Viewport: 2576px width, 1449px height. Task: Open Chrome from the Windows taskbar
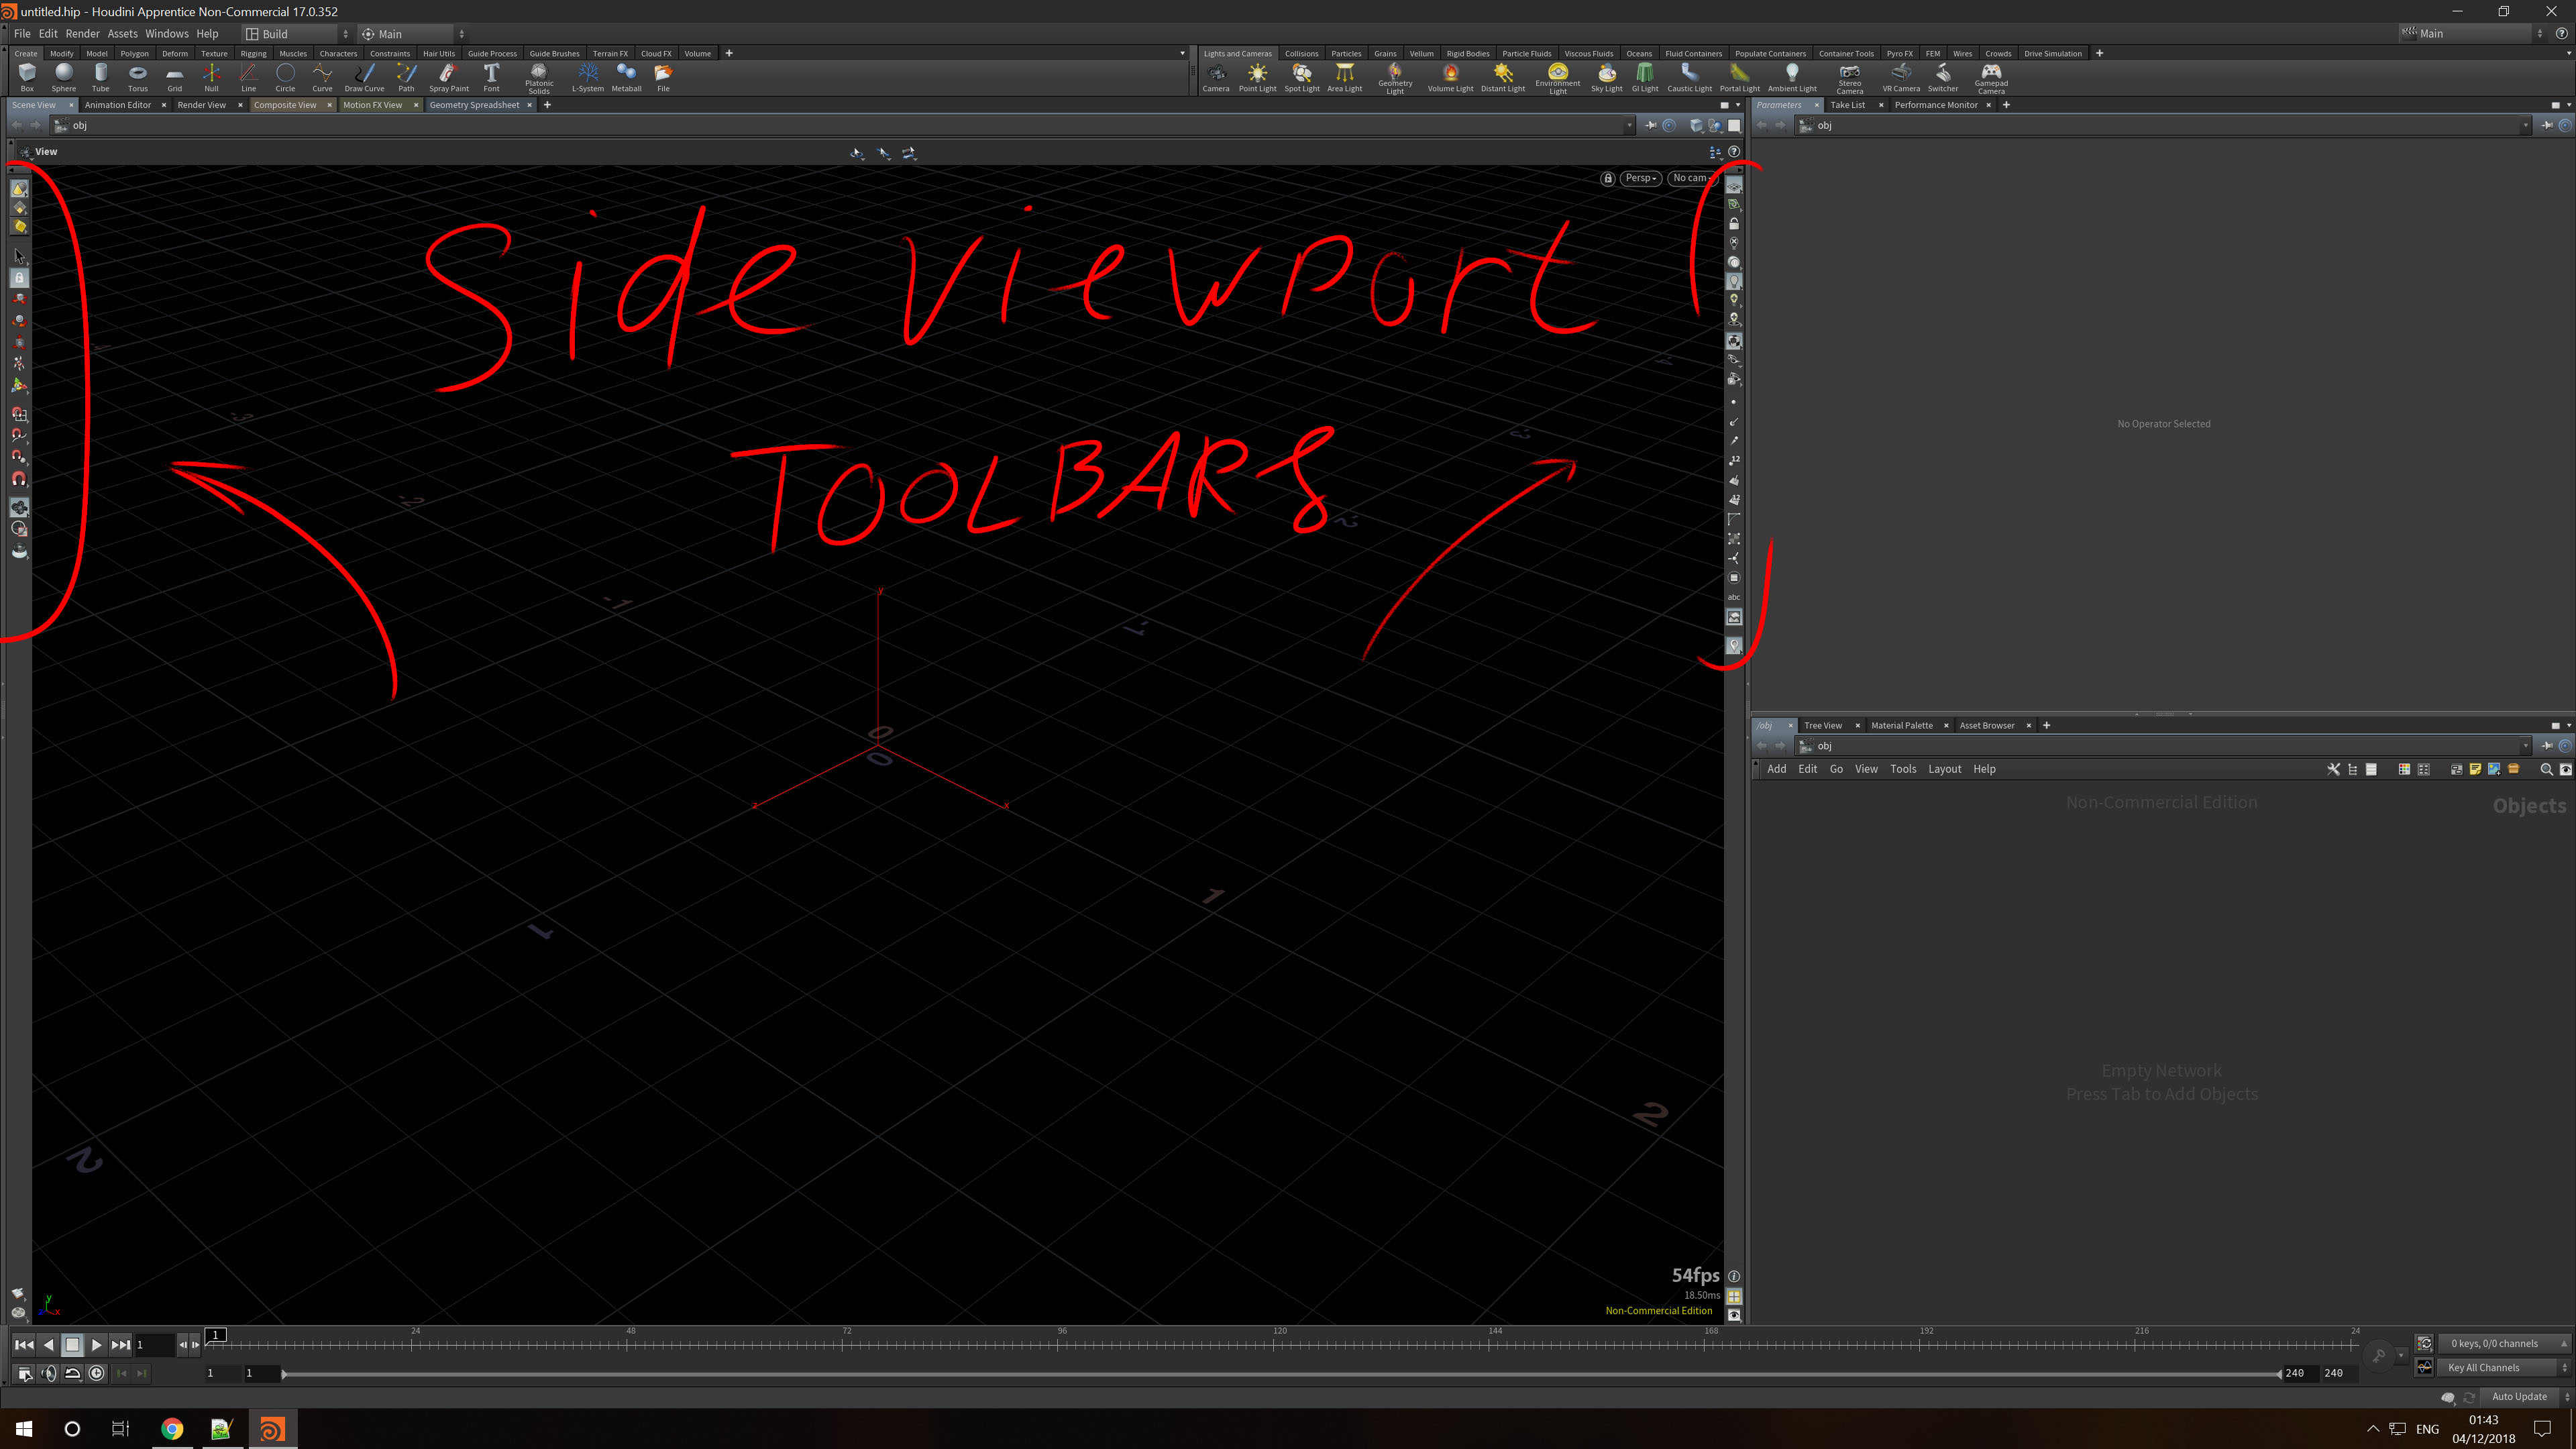pos(172,1429)
